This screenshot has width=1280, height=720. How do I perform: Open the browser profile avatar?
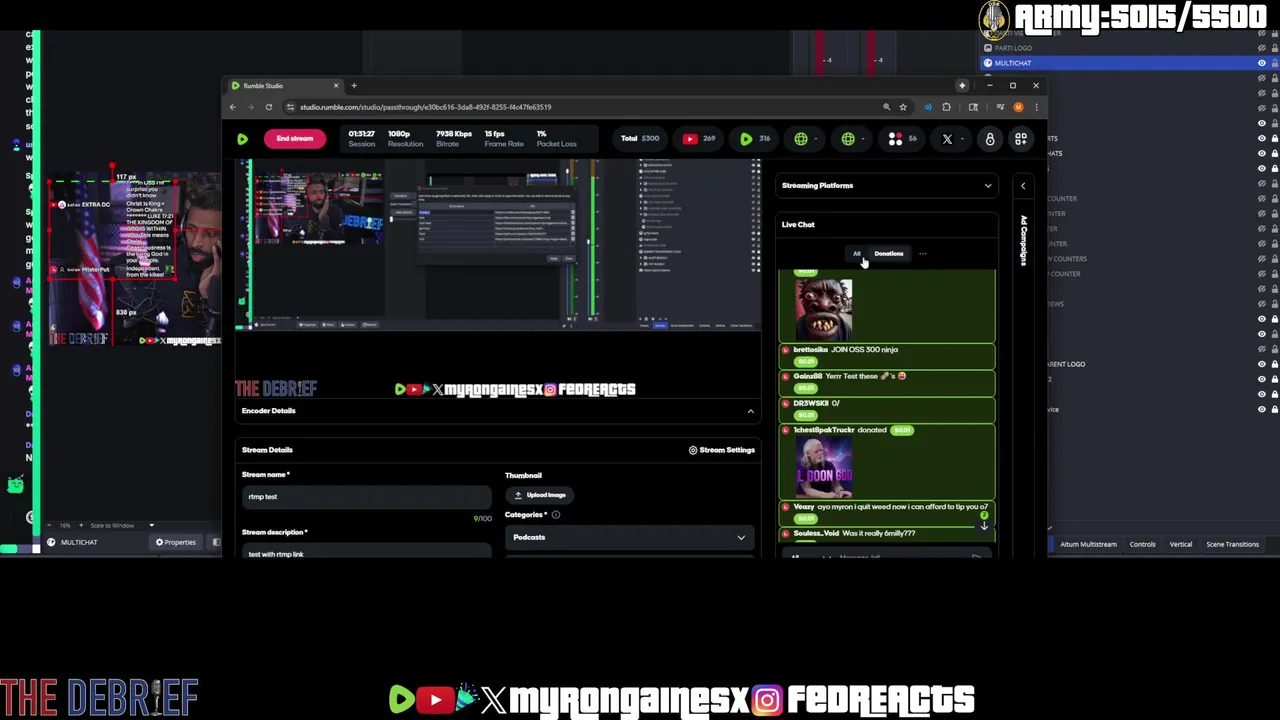click(x=1018, y=107)
